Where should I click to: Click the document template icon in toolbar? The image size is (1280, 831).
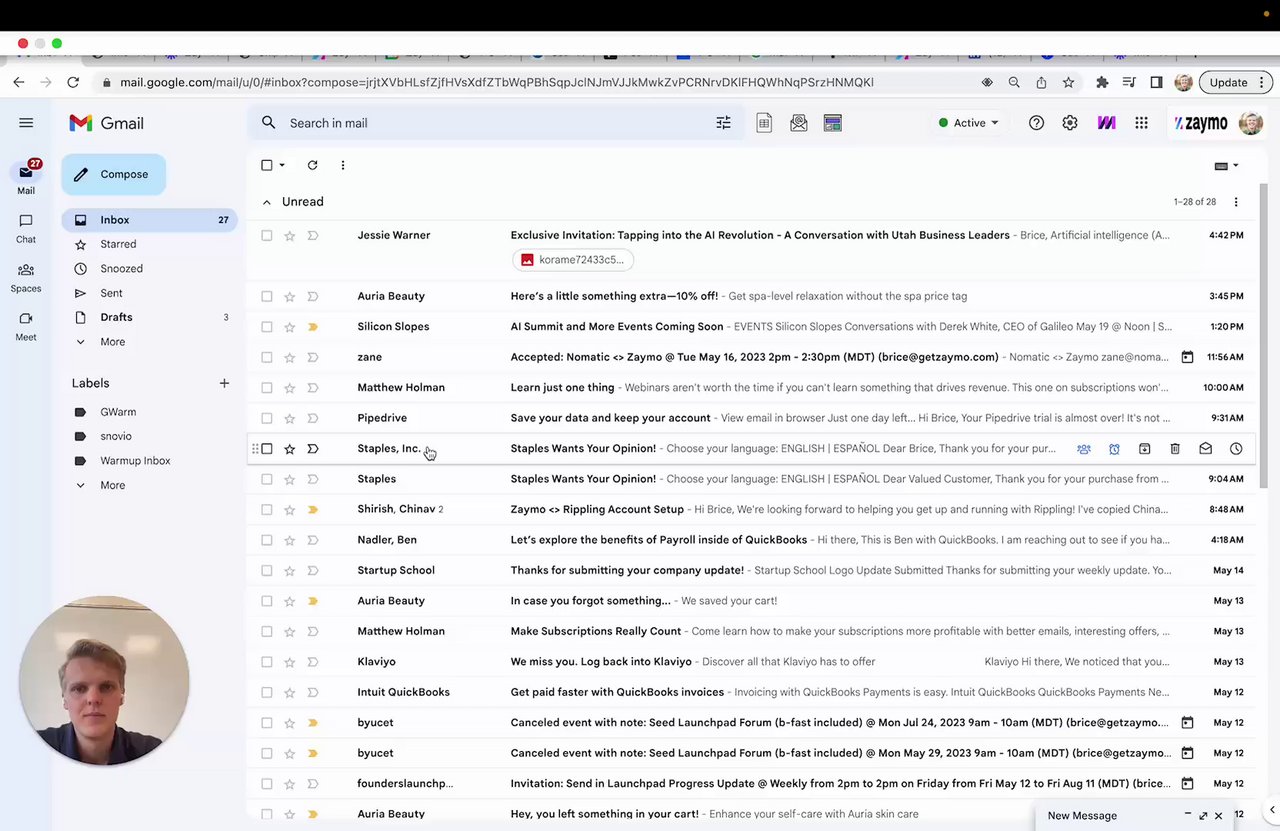[764, 123]
